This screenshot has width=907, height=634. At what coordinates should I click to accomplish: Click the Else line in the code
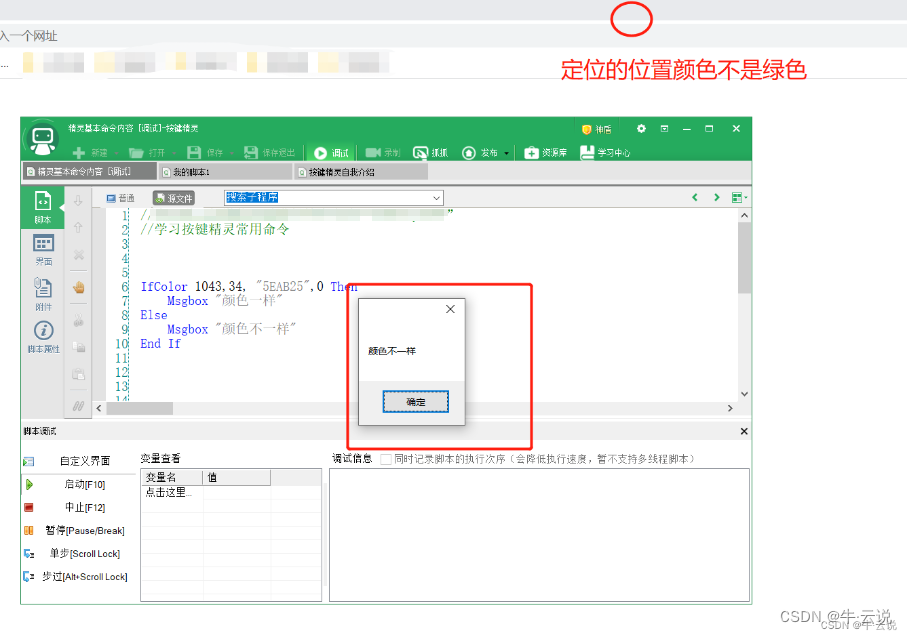coord(154,315)
